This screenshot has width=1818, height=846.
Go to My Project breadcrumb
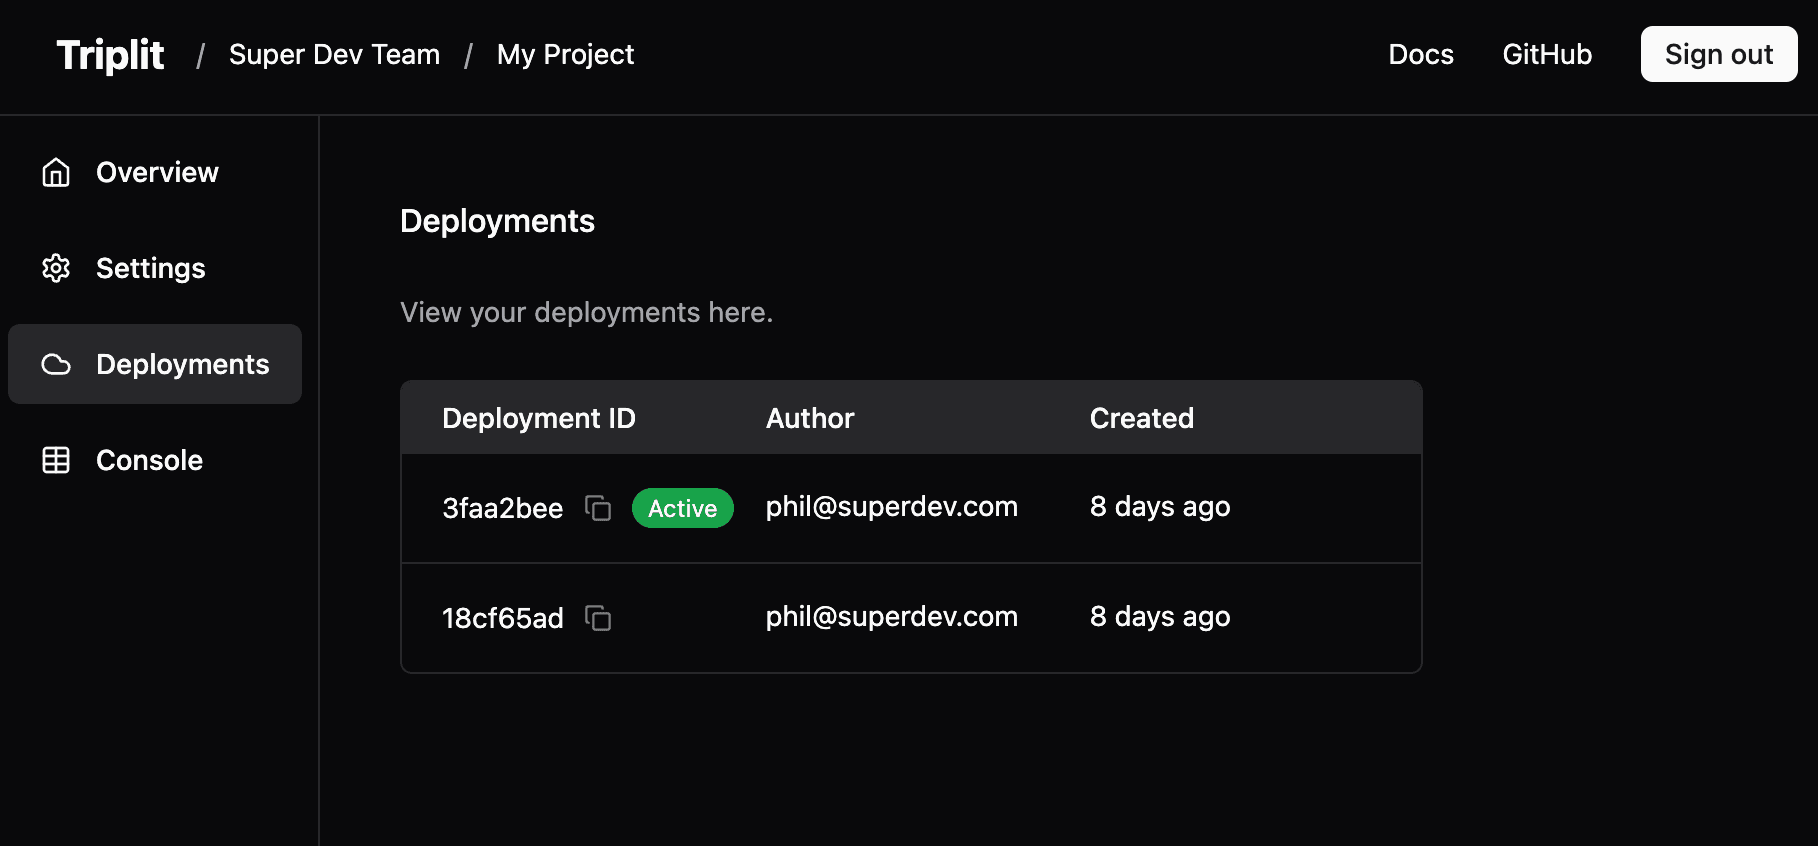[565, 54]
